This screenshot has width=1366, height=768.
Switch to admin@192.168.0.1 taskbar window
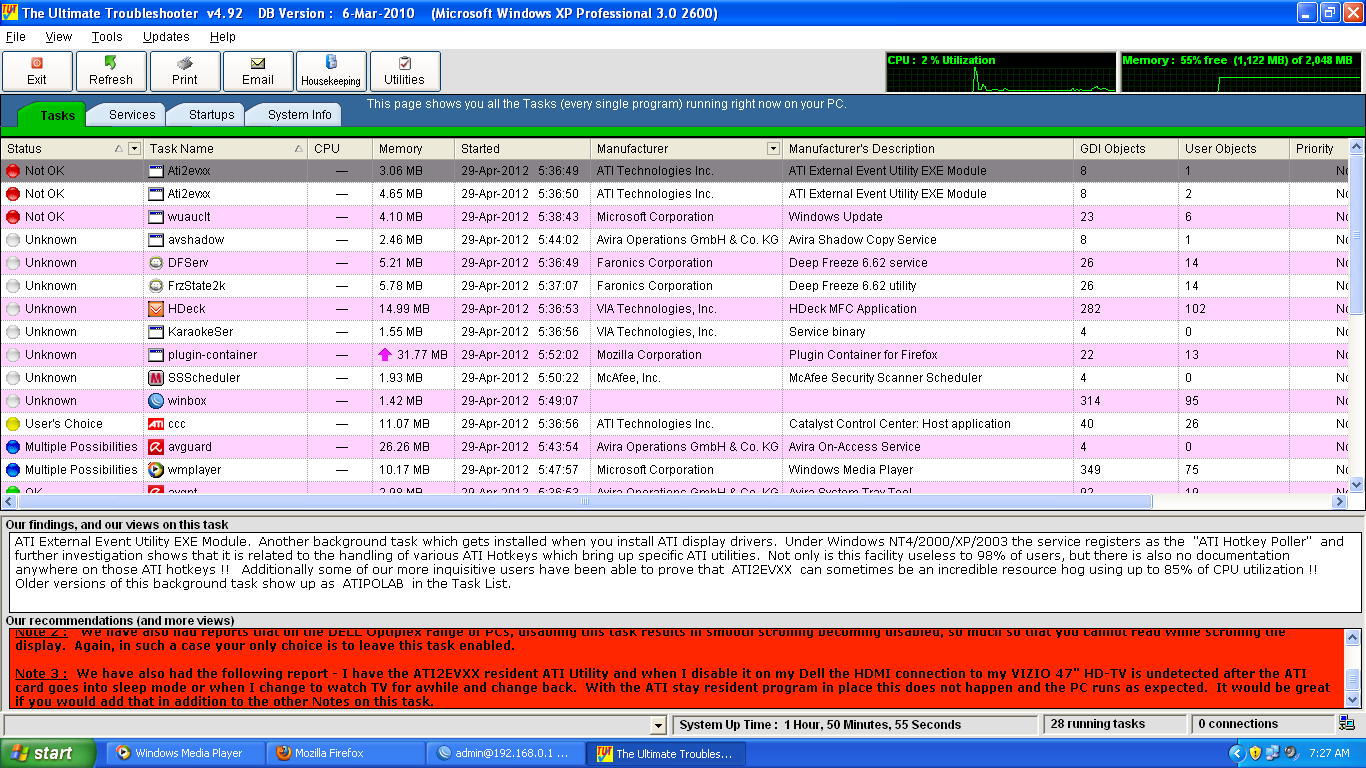(506, 754)
